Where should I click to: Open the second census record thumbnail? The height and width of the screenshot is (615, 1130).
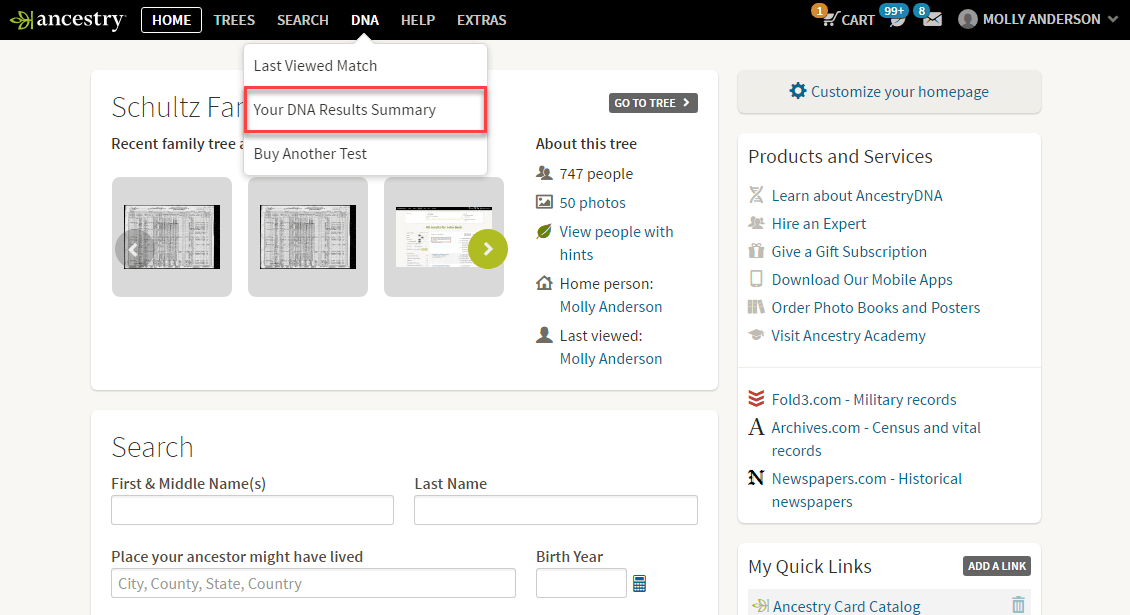click(x=308, y=237)
